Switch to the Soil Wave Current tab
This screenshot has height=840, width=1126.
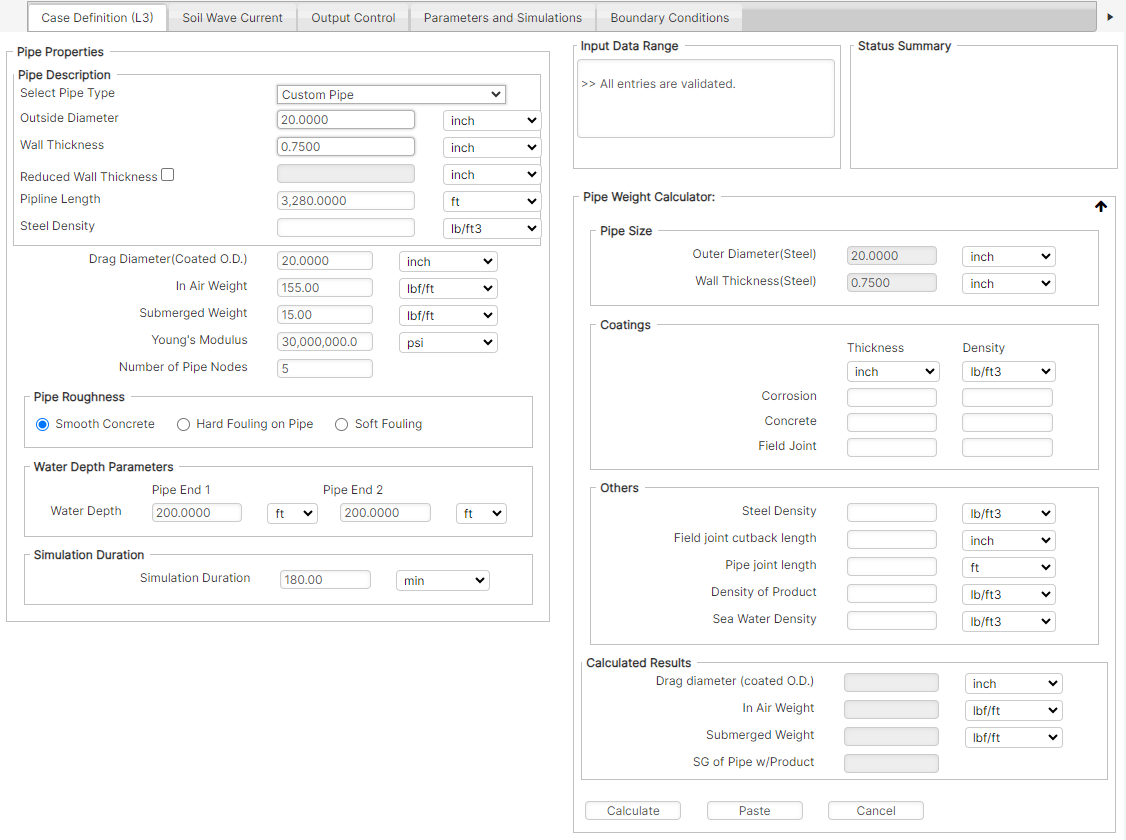point(231,17)
